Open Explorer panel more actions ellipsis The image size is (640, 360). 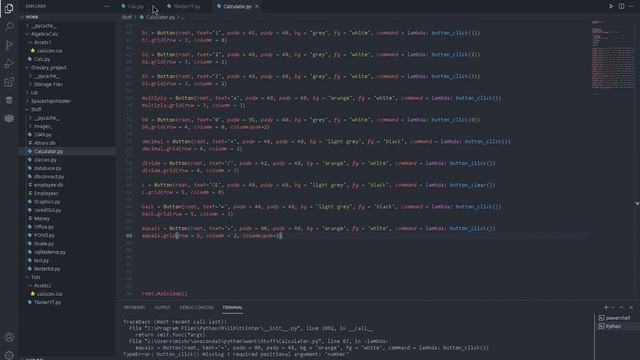click(x=107, y=6)
